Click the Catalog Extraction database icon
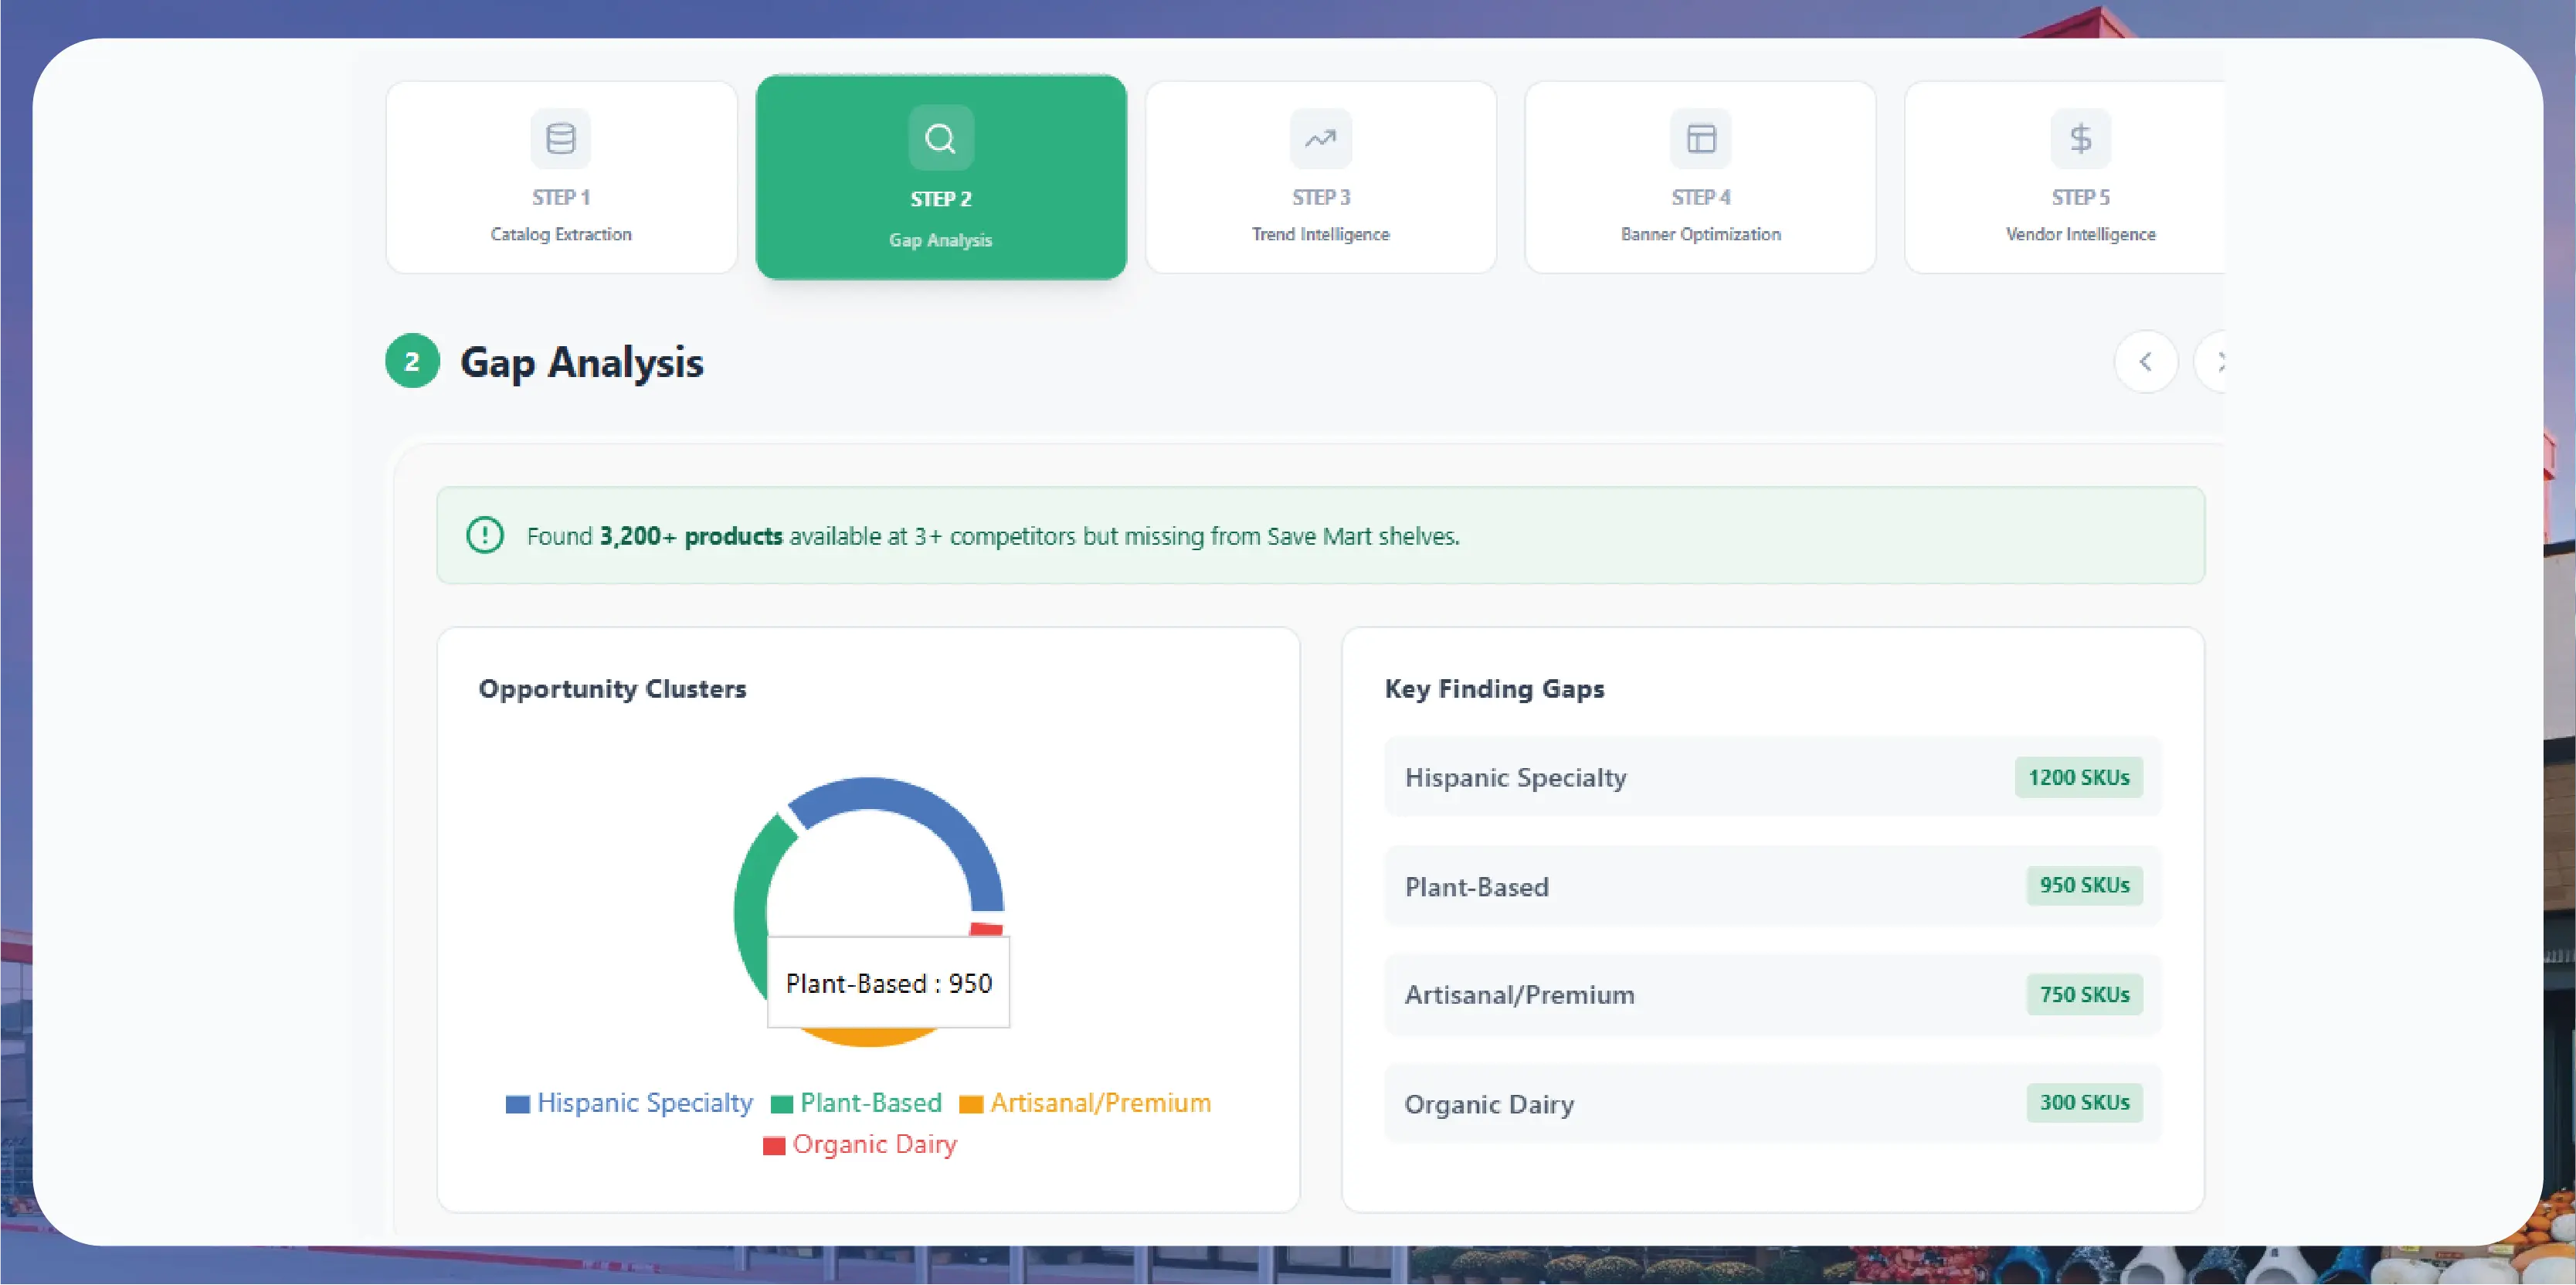 coord(560,138)
